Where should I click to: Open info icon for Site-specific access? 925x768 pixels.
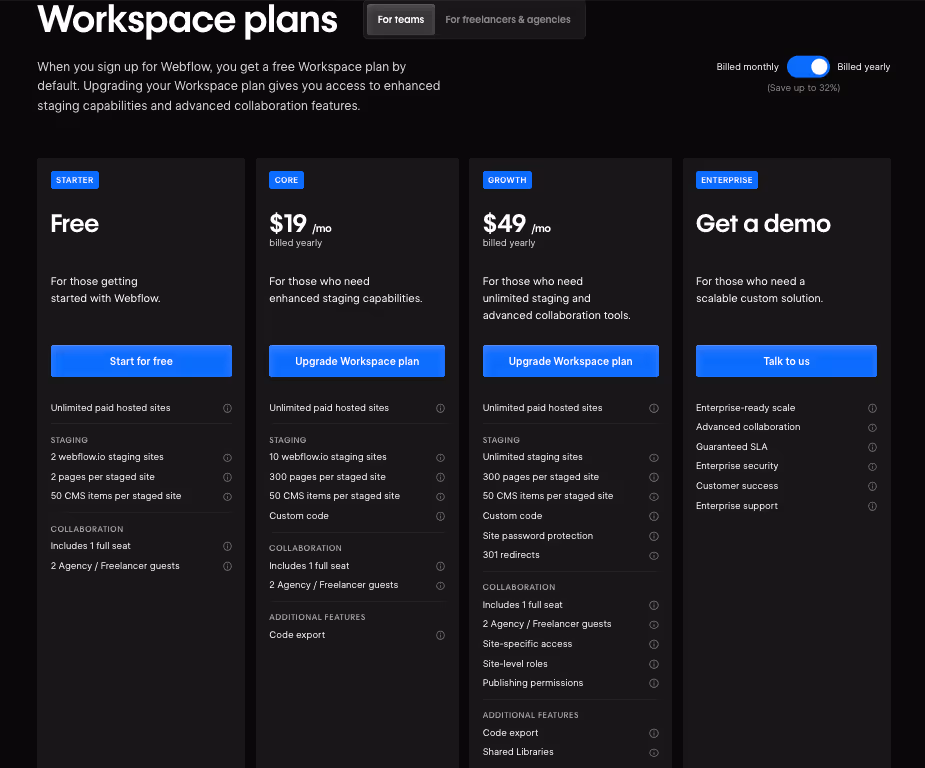click(x=654, y=644)
